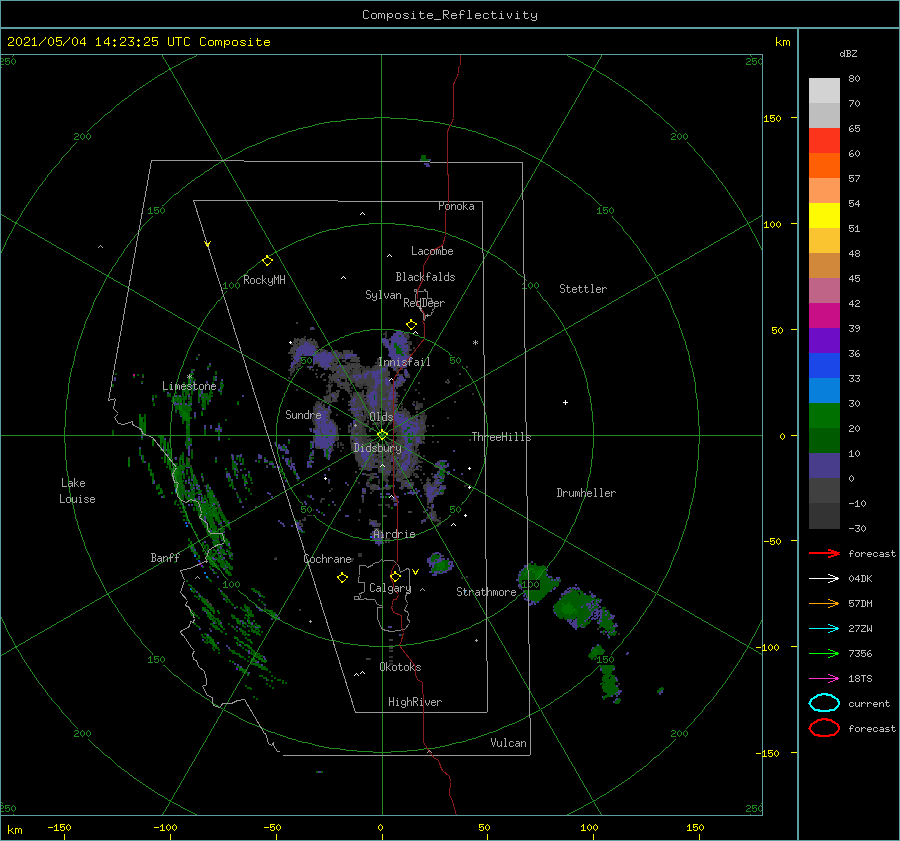
Task: Click the Olds city label
Action: click(x=381, y=417)
